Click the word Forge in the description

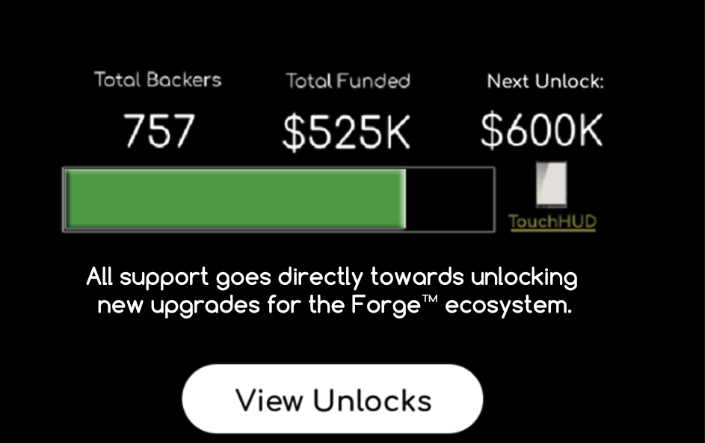pos(386,306)
